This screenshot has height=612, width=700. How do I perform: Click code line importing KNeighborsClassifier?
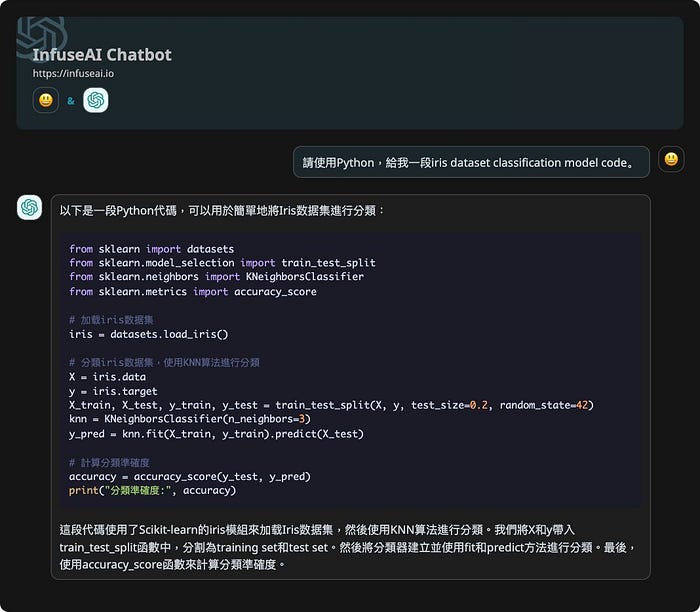(217, 277)
